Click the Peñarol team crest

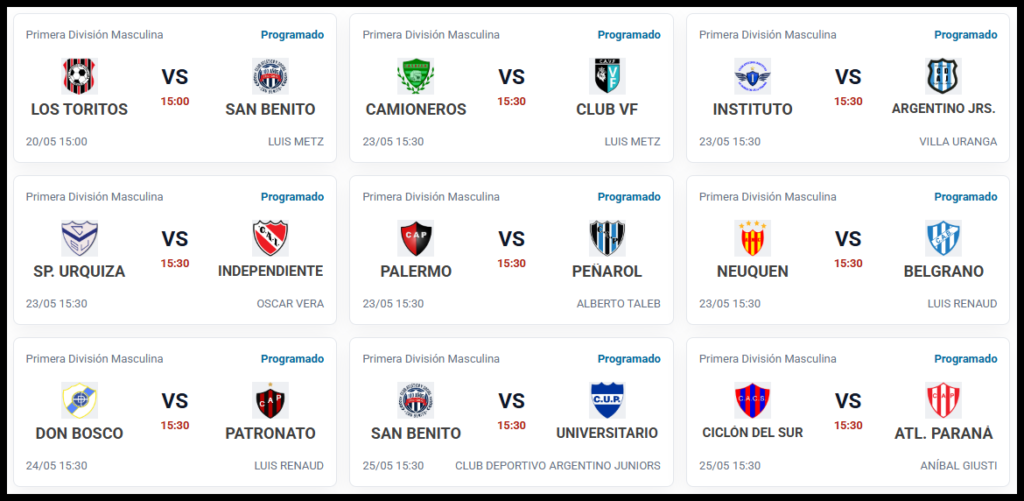click(x=607, y=238)
